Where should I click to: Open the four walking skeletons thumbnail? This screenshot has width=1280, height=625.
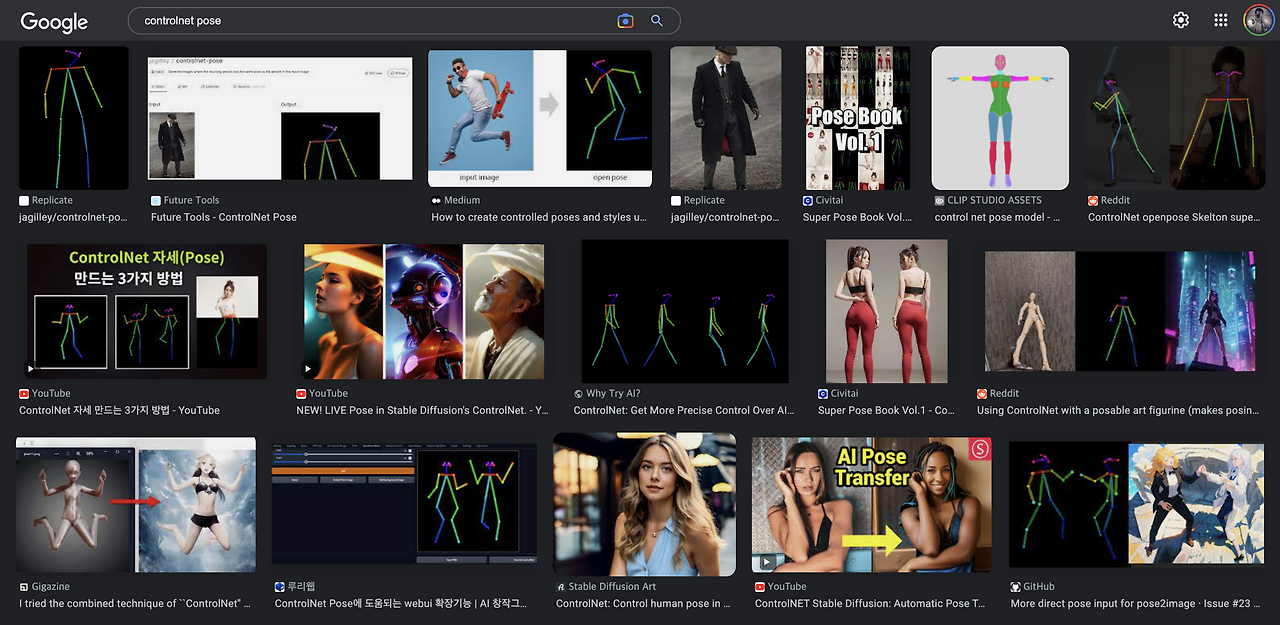[x=685, y=311]
